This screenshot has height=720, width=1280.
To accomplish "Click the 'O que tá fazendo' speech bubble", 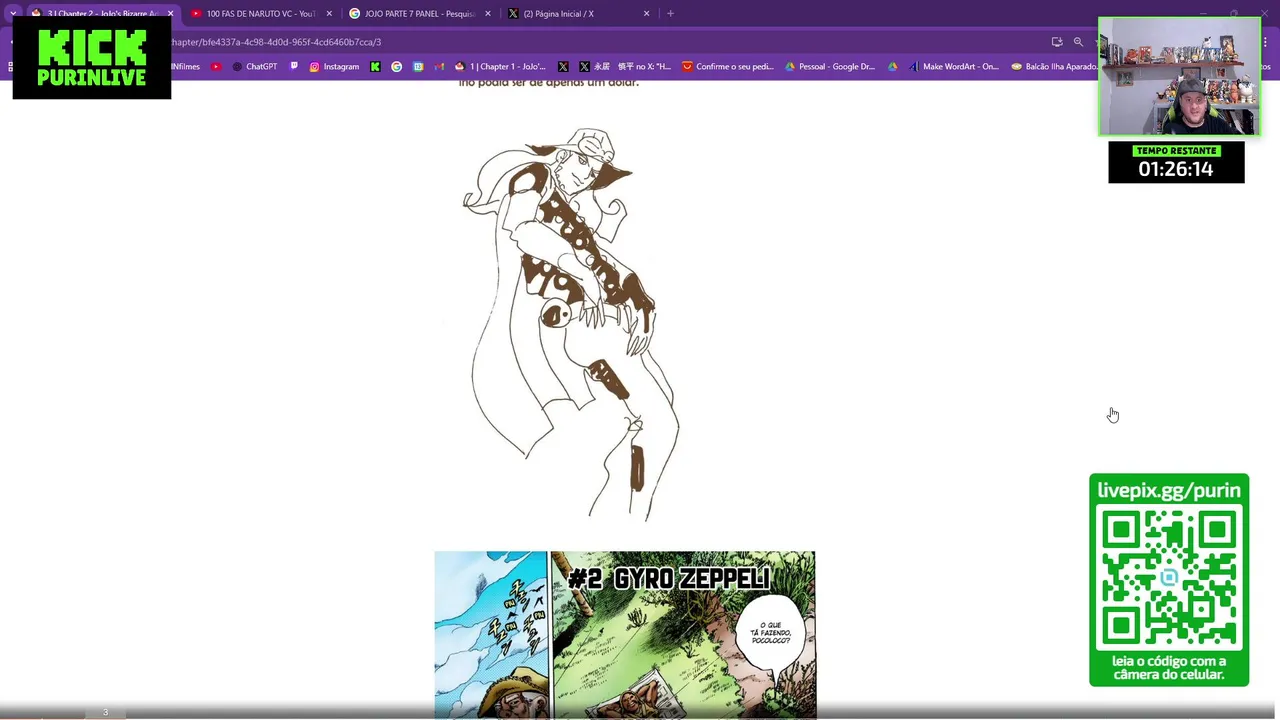I will coord(770,633).
